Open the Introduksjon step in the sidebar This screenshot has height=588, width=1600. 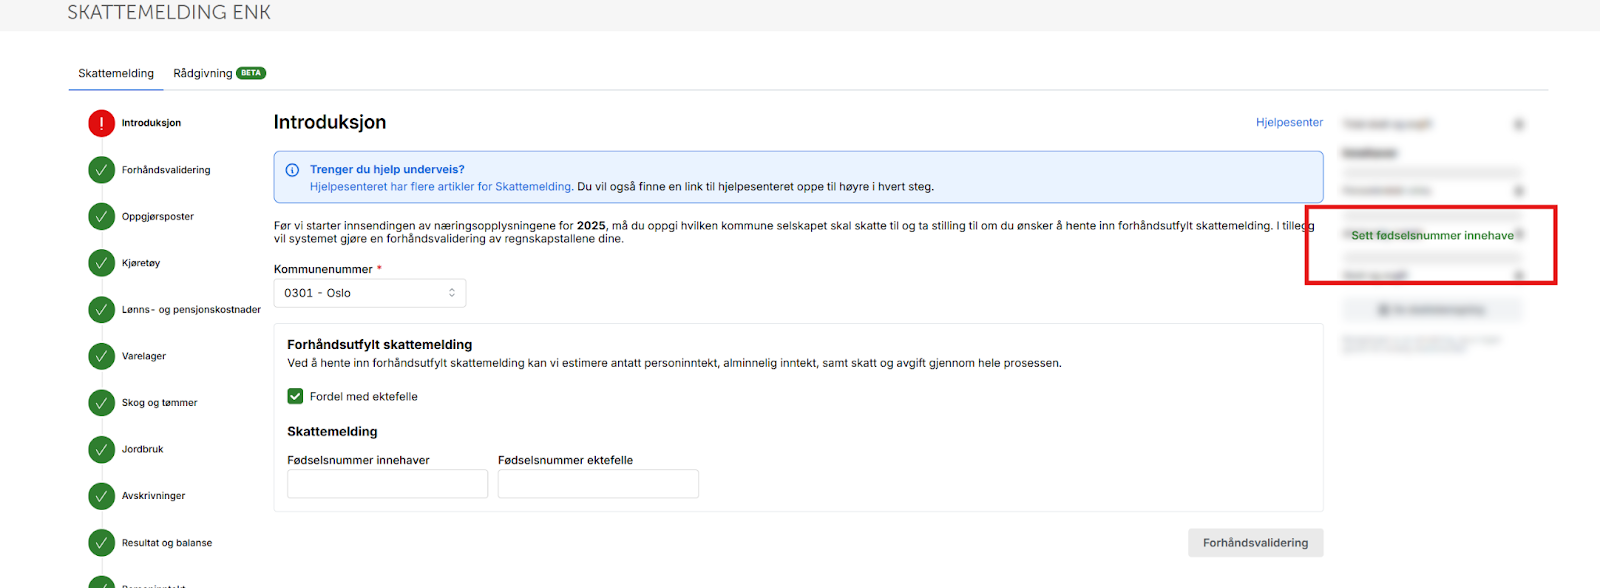pyautogui.click(x=151, y=123)
